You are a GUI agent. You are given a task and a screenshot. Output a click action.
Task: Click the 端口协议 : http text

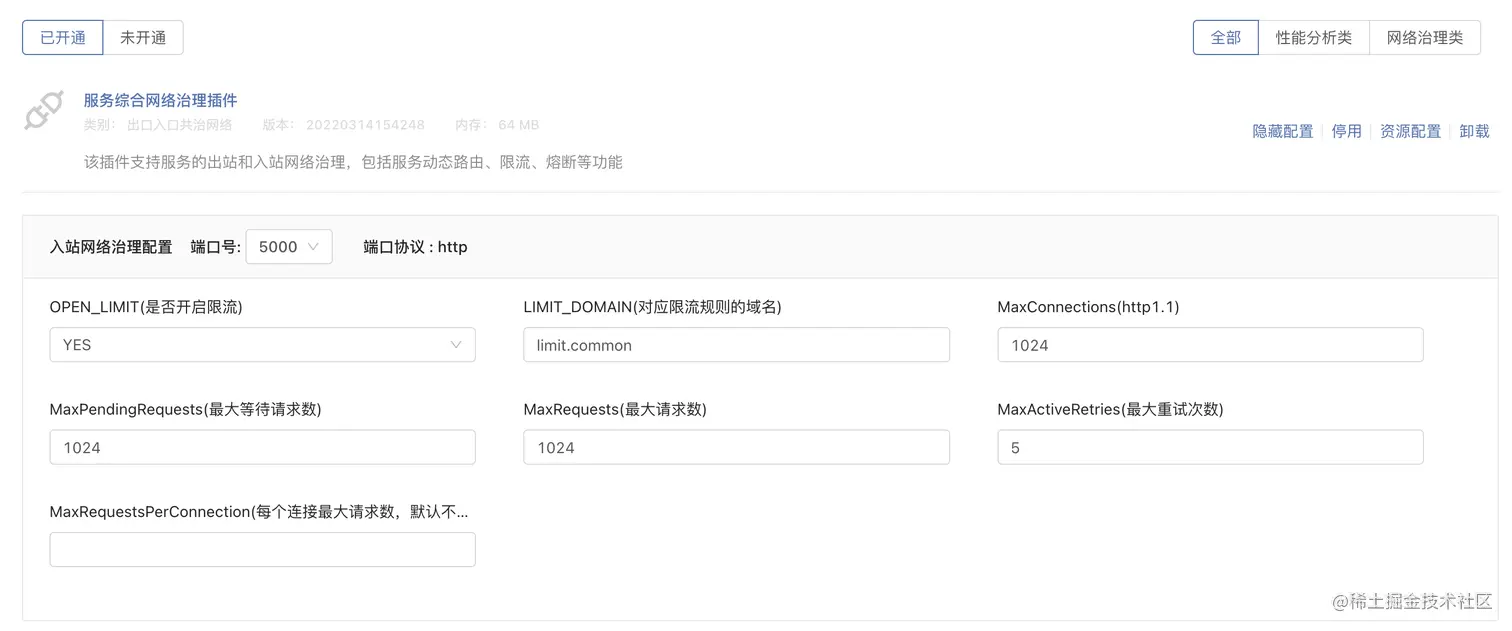(x=415, y=246)
